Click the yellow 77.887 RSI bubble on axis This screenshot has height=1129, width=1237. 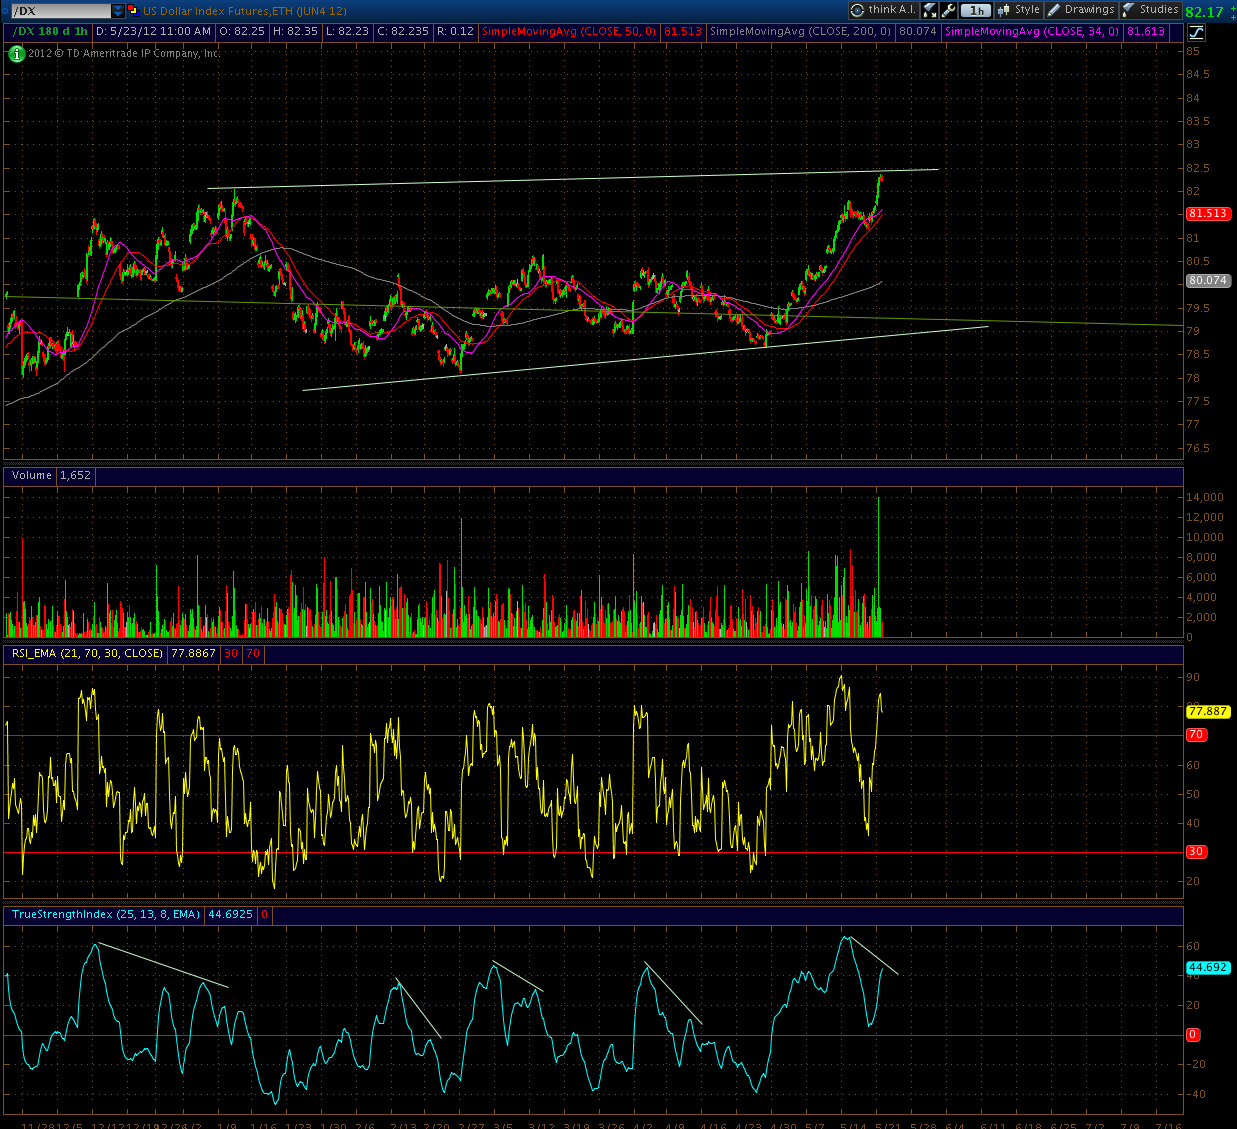(1207, 712)
